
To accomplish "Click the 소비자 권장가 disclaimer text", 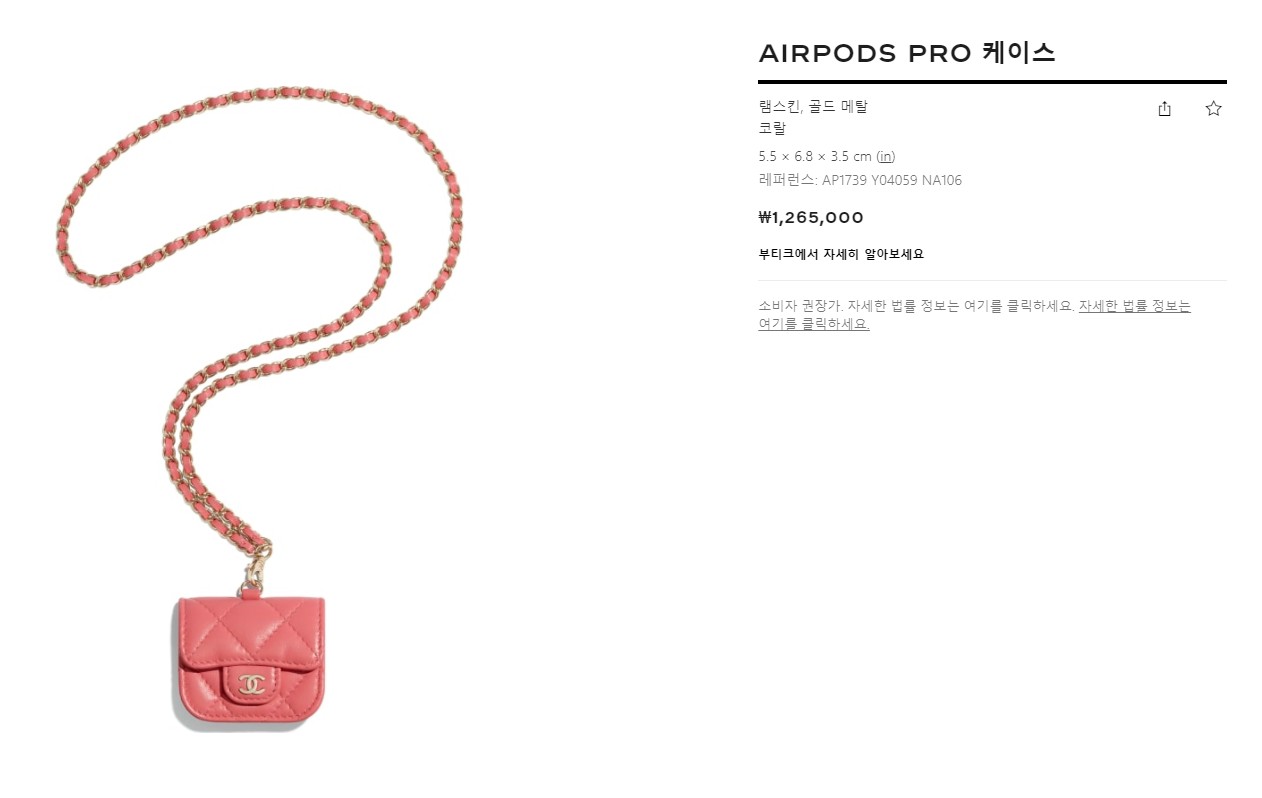I will tap(916, 306).
